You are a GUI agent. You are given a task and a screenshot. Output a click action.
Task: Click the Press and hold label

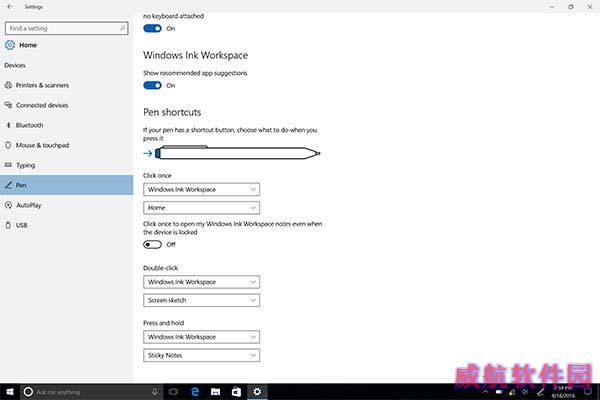(163, 323)
